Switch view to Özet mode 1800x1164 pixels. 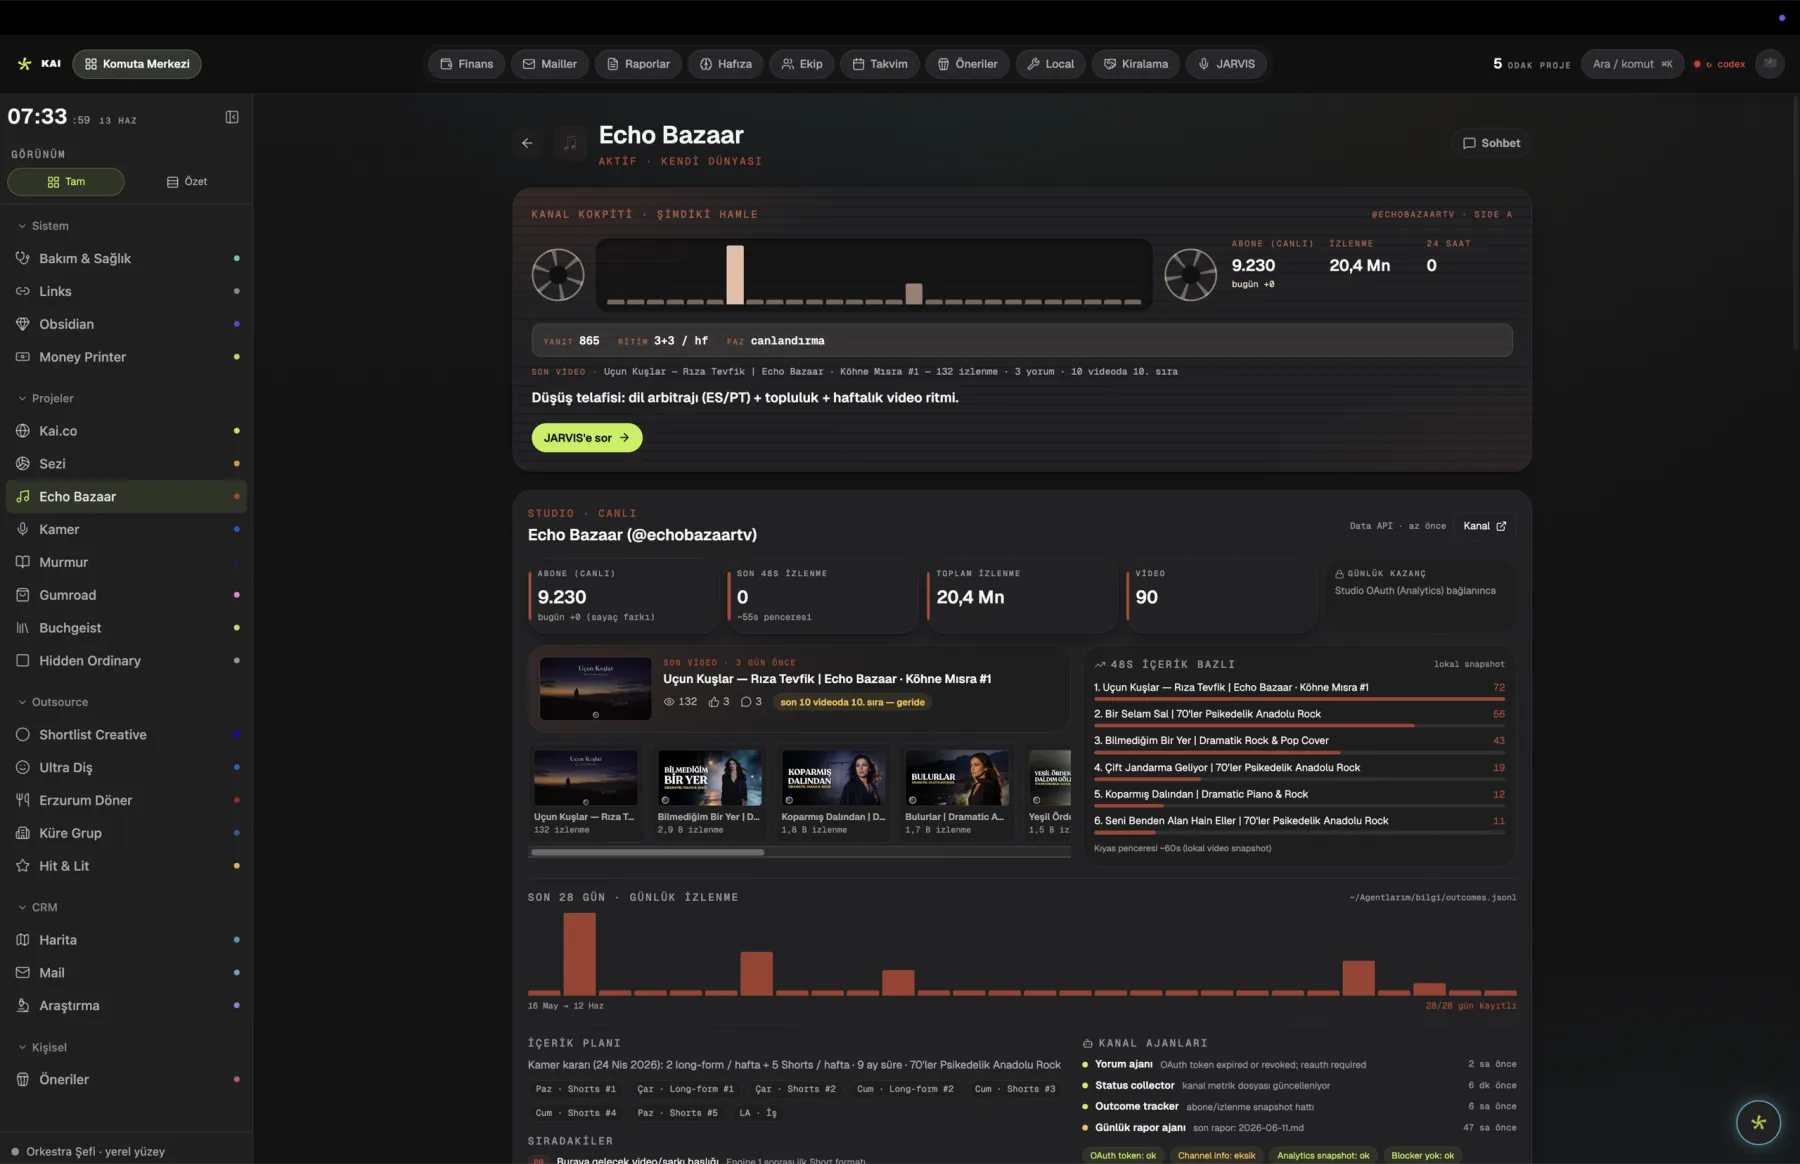[x=187, y=182]
